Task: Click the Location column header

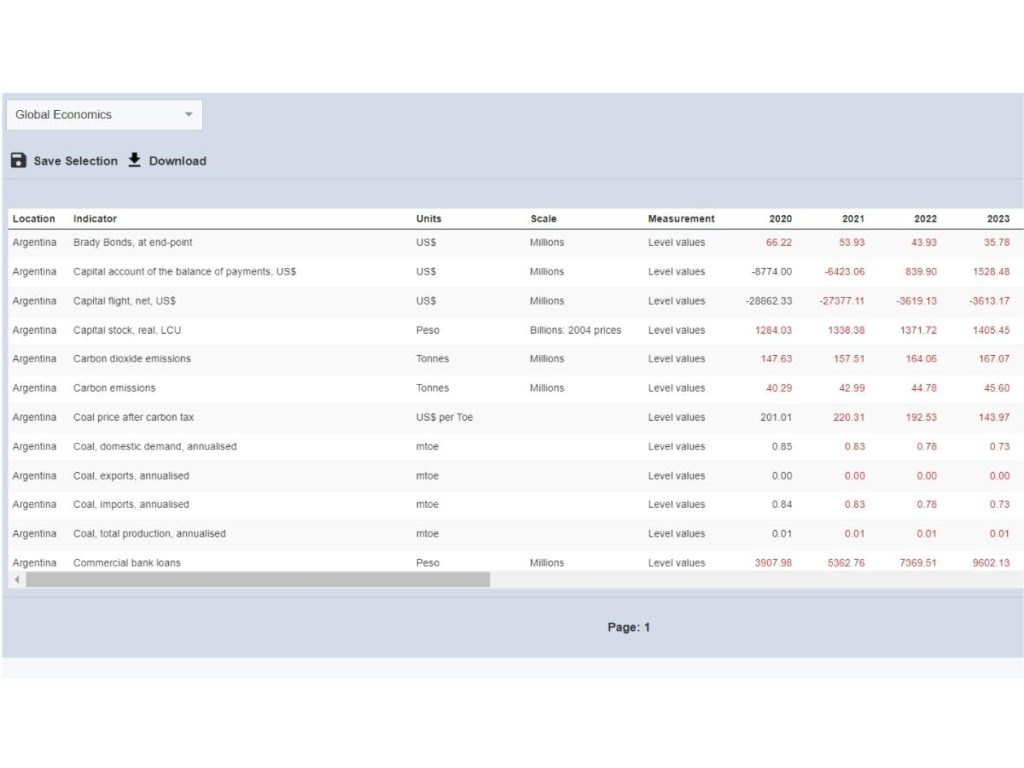Action: coord(34,219)
